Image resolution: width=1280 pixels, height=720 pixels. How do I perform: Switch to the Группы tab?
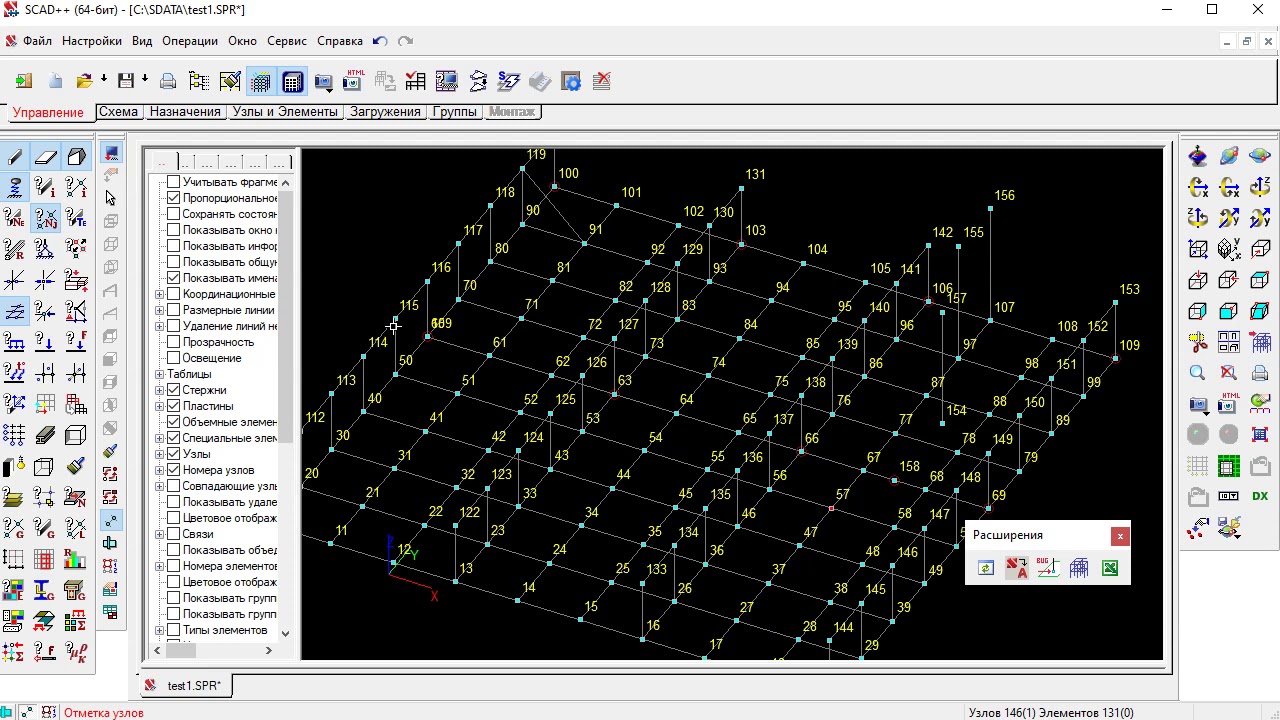455,112
